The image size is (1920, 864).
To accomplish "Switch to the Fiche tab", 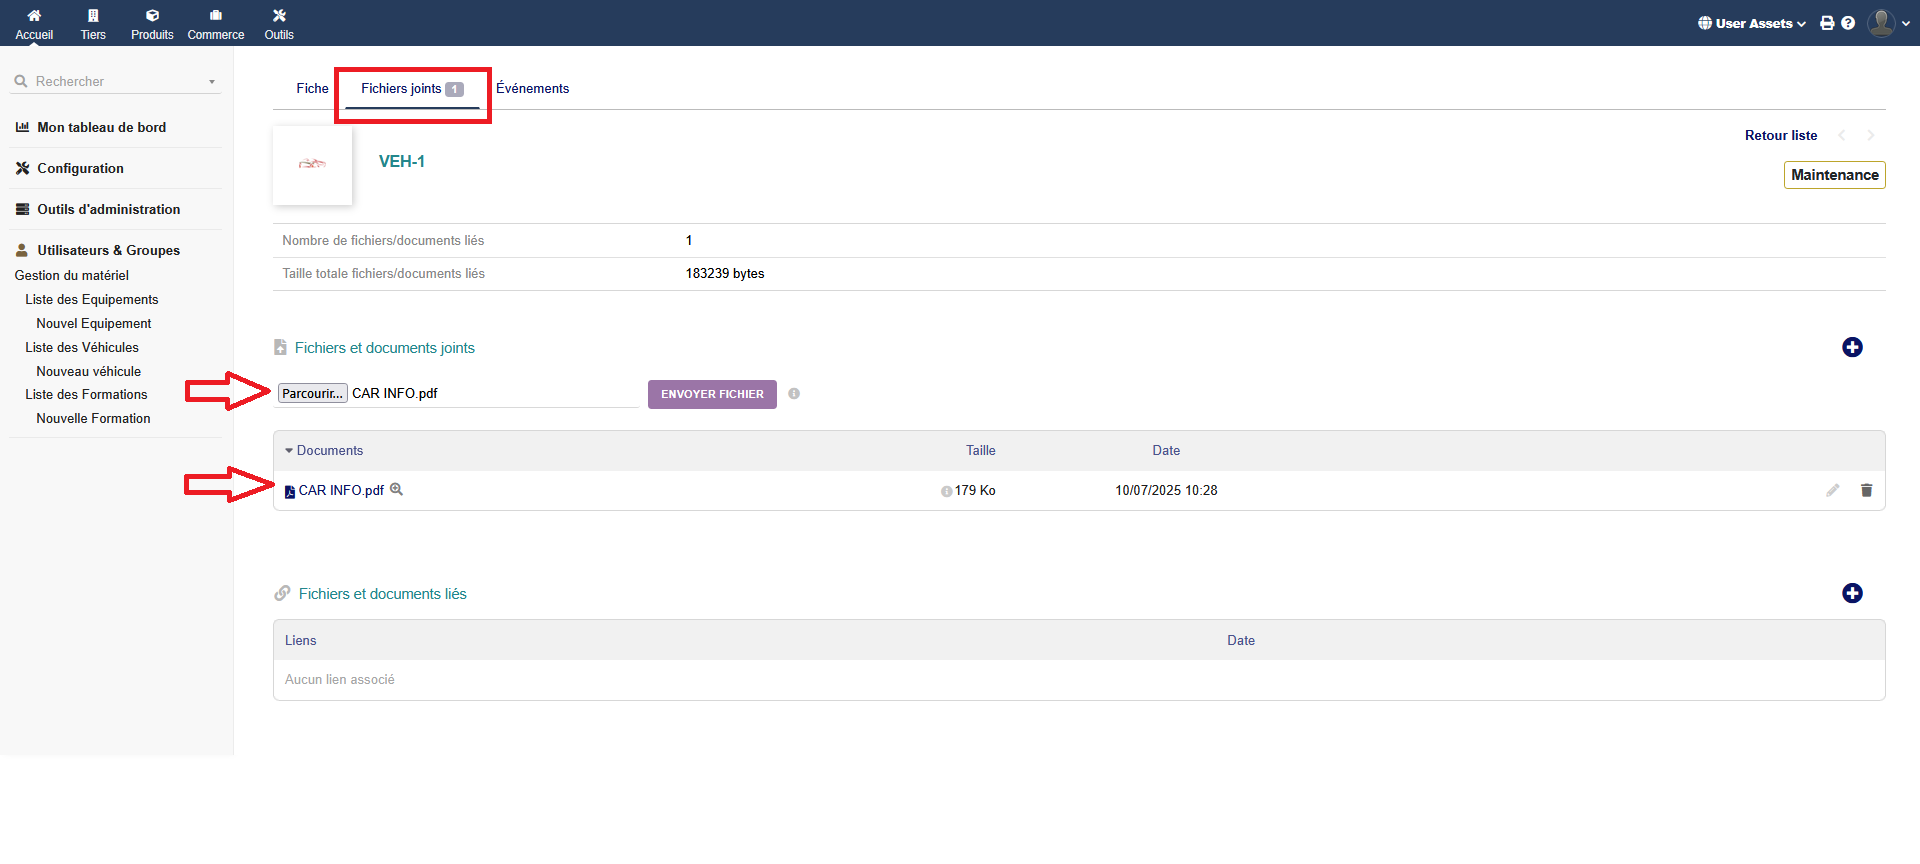I will (x=312, y=88).
